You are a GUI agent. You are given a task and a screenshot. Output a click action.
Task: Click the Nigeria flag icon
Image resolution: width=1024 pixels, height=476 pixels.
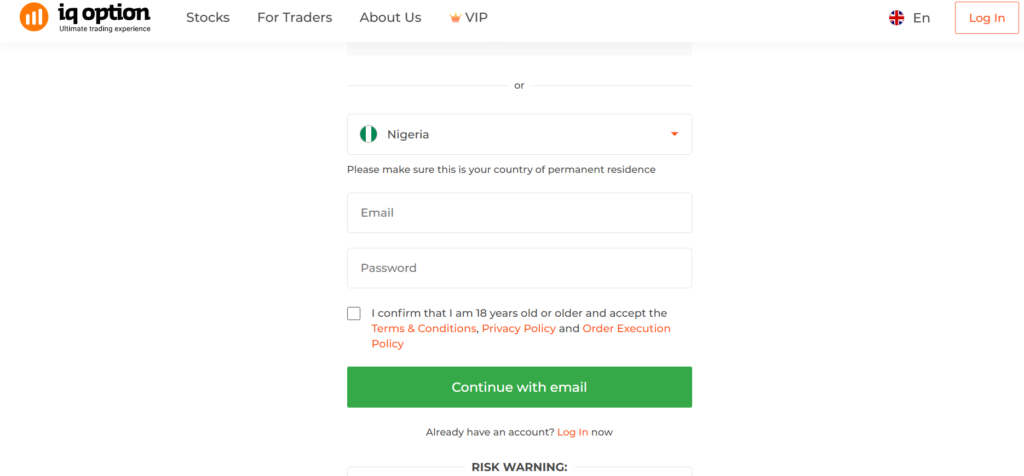coord(368,135)
